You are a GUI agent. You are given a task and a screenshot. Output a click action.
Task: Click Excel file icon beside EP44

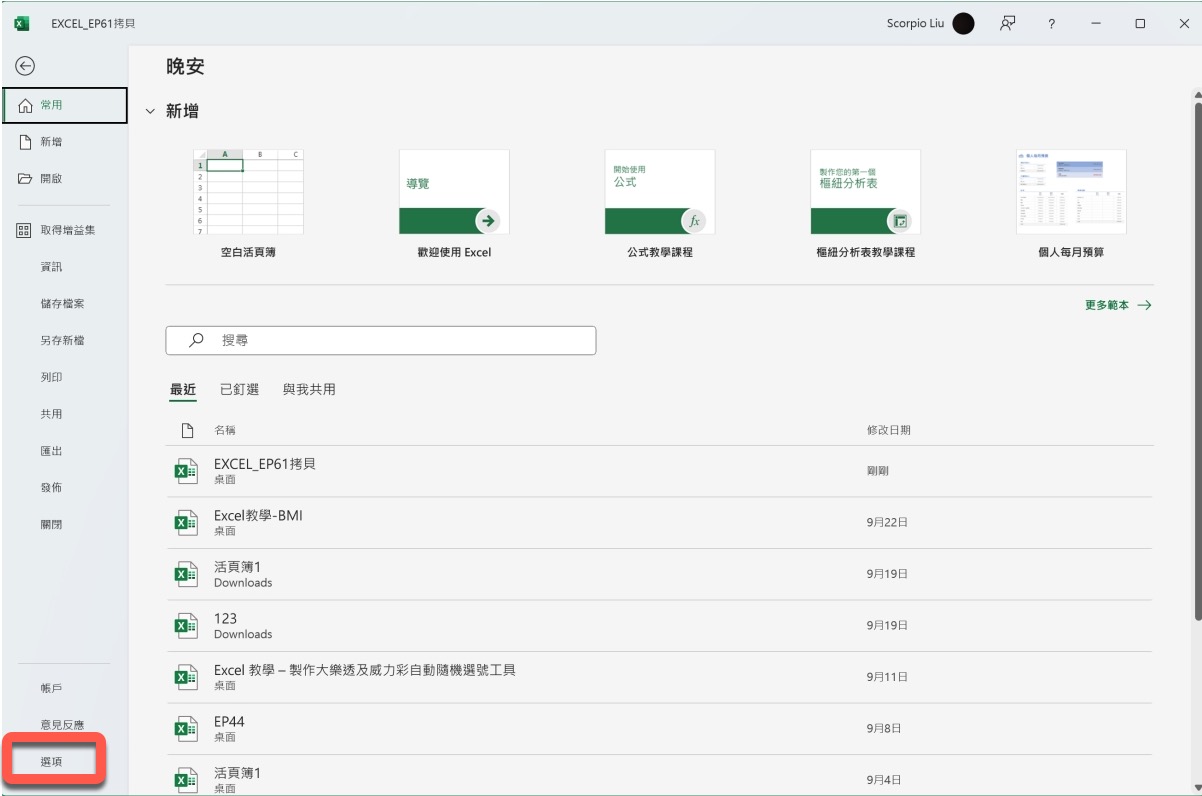[186, 728]
